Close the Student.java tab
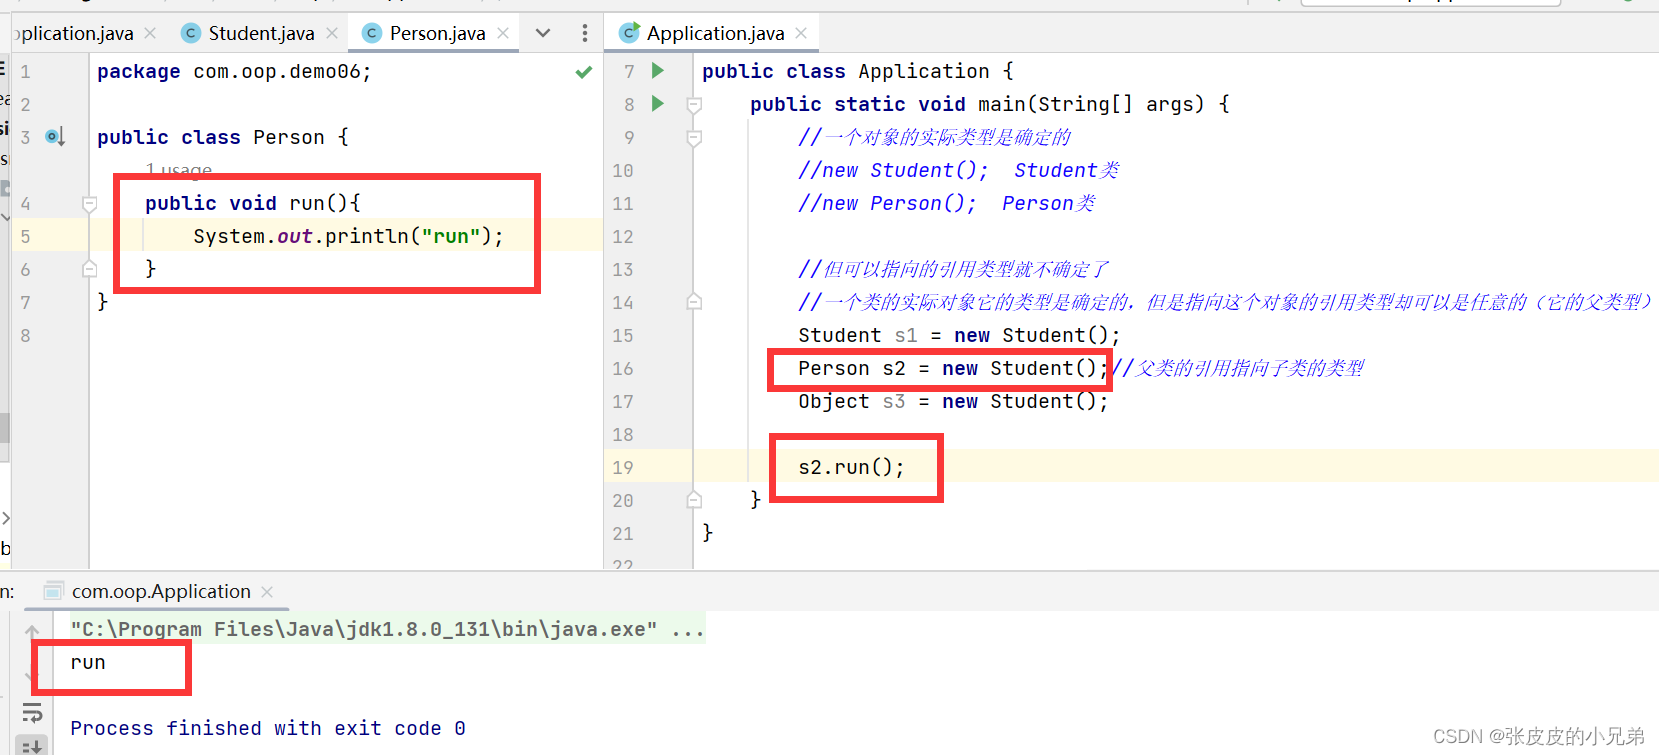The height and width of the screenshot is (755, 1659). point(332,33)
